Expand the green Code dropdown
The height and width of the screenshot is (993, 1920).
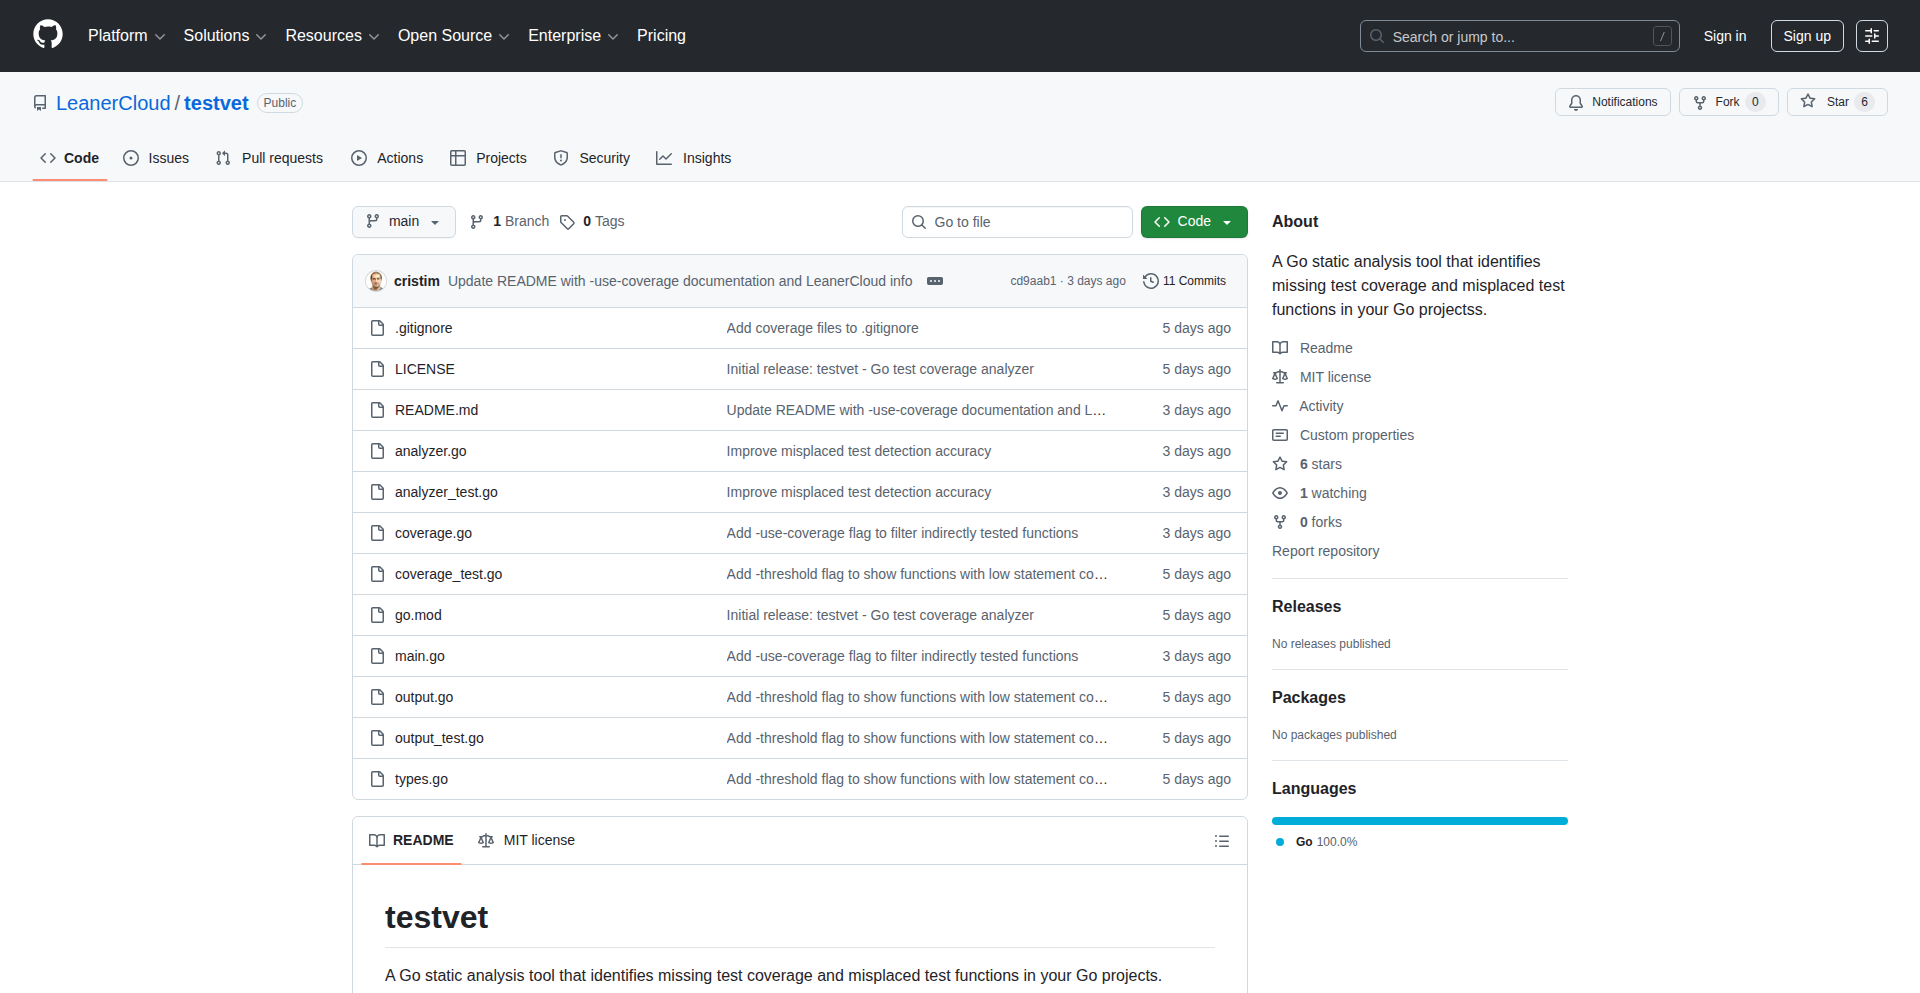[1193, 222]
